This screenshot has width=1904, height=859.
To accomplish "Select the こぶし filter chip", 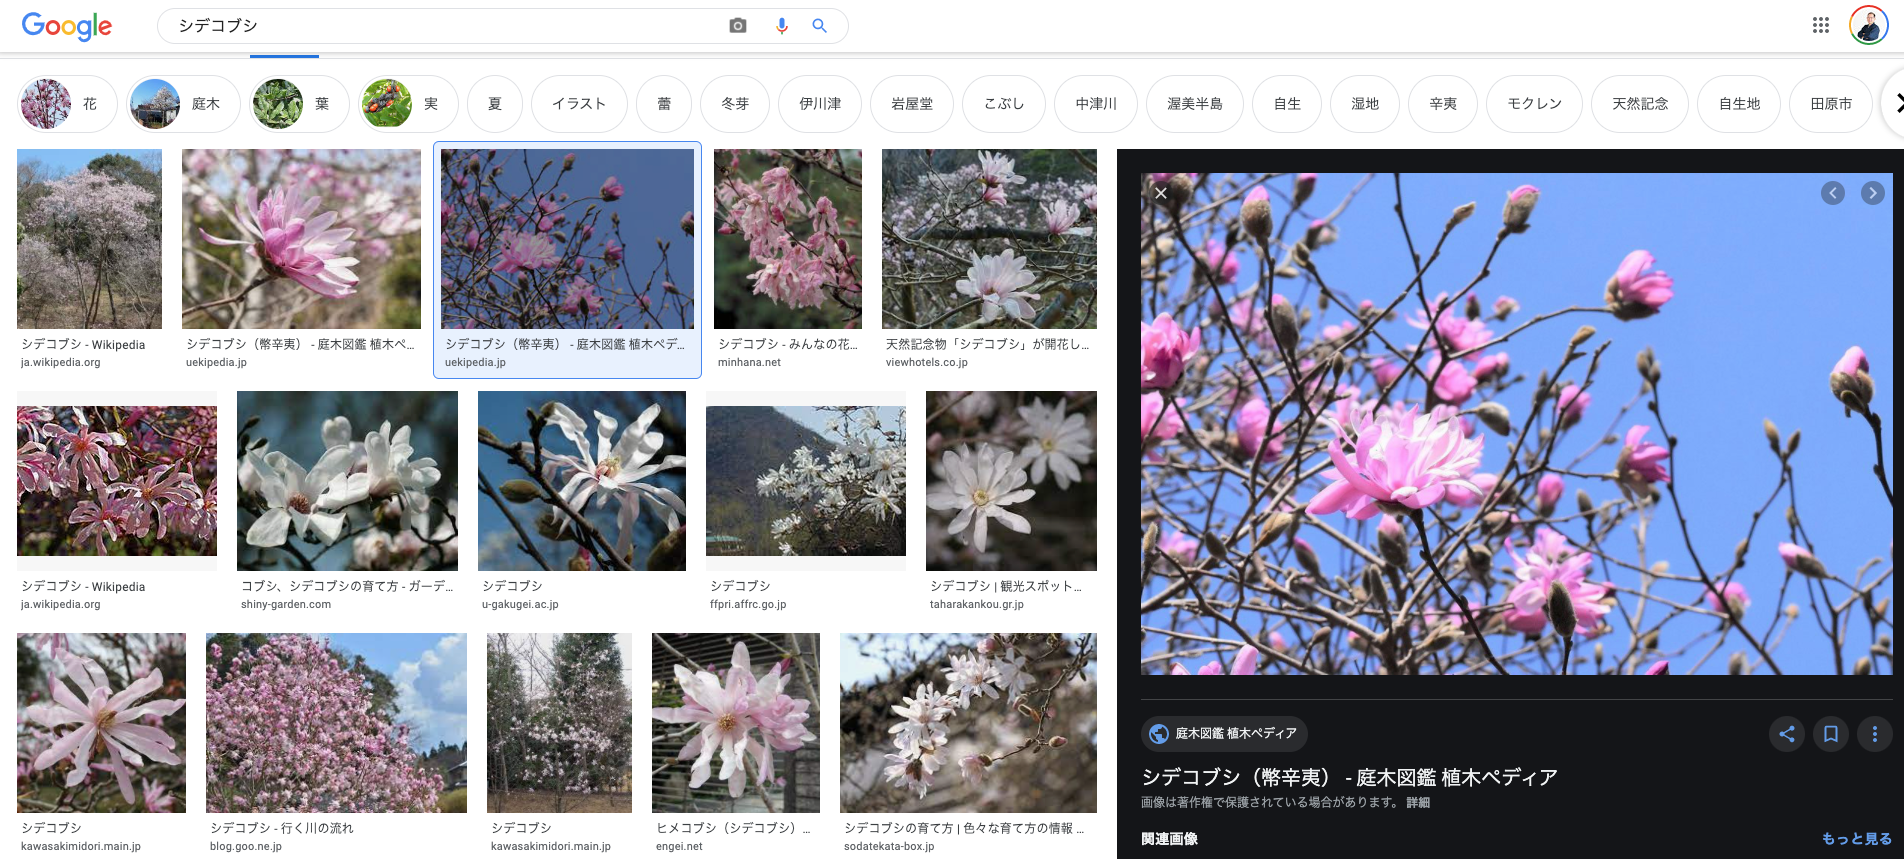I will point(1004,104).
